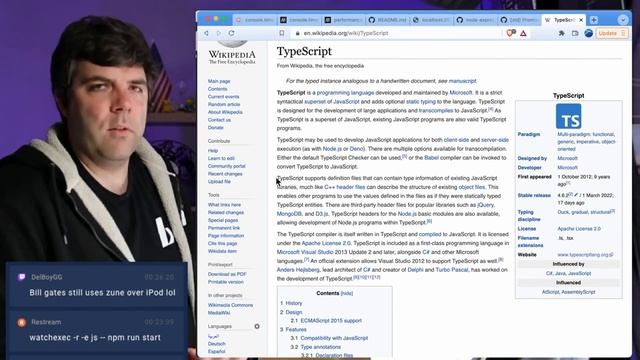This screenshot has width=640, height=360.
Task: Click the round profile avatar icon
Action: 589,33
